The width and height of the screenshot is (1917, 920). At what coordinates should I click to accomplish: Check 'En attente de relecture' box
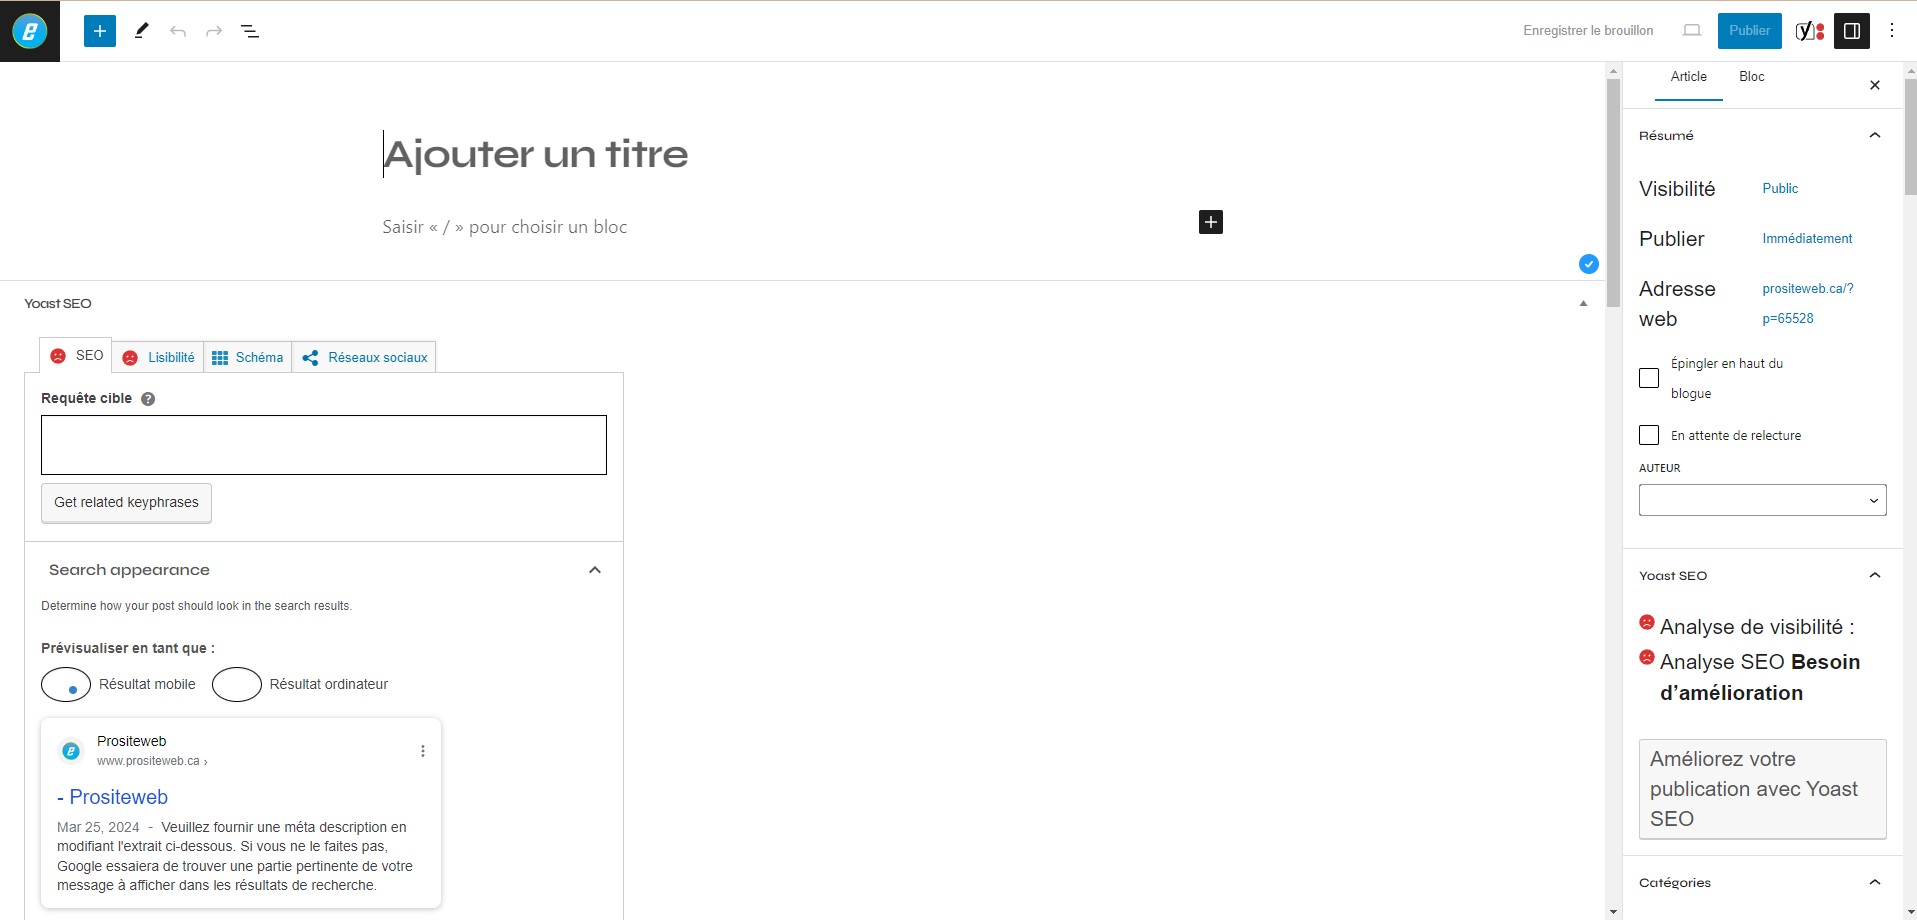pyautogui.click(x=1649, y=435)
